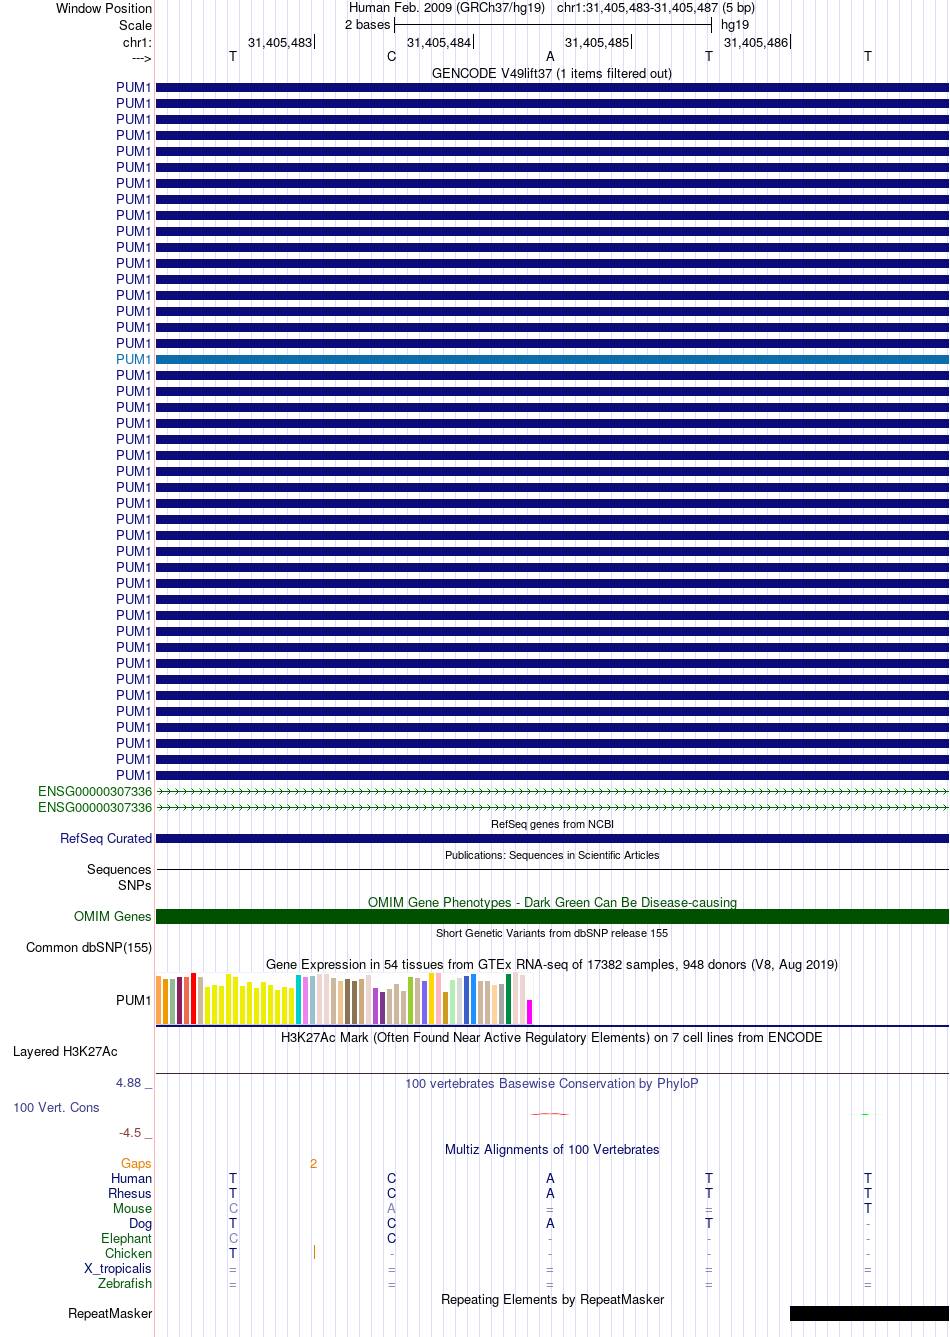Open Short Genetic Variants from dbSNP title

click(x=552, y=933)
